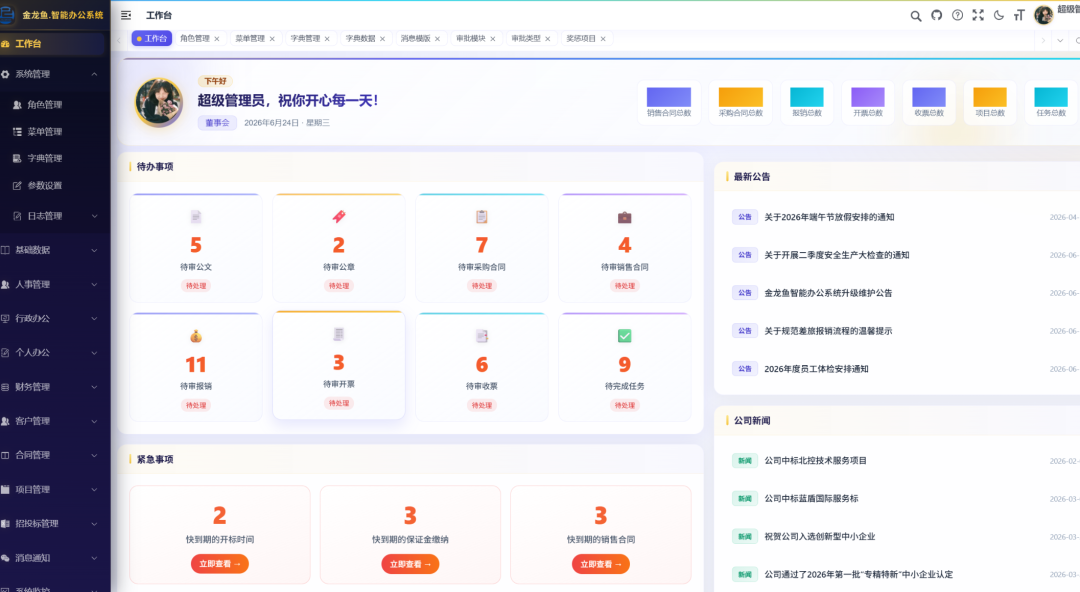This screenshot has height=592, width=1080.
Task: Click the 菜单管理 sidebar icon
Action: click(17, 132)
